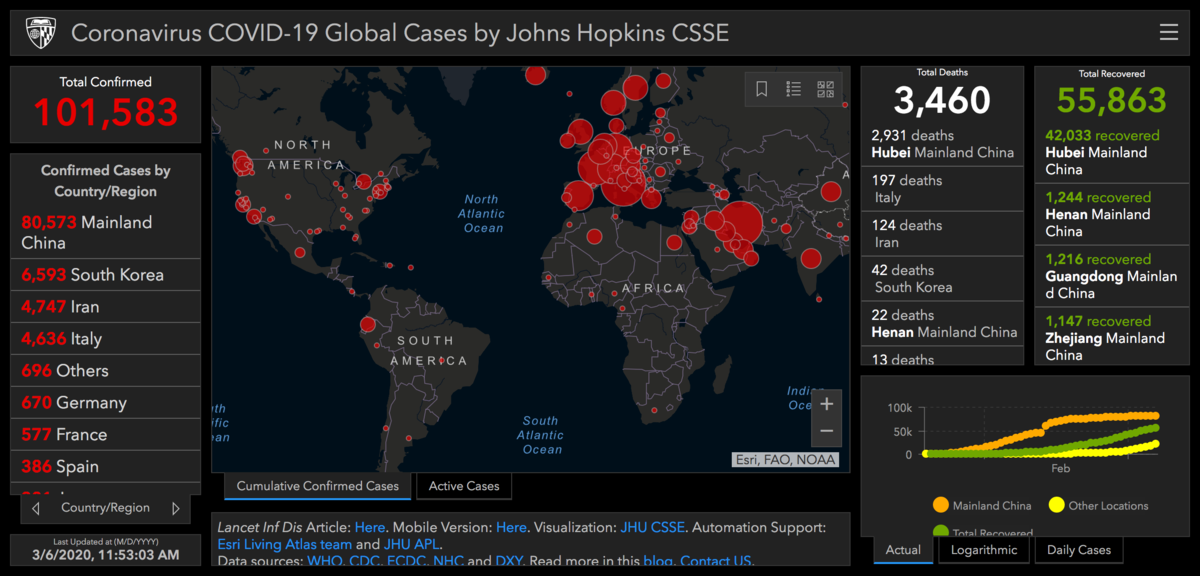The image size is (1200, 576).
Task: Select '80,573 Mainland China' in country list
Action: (105, 232)
